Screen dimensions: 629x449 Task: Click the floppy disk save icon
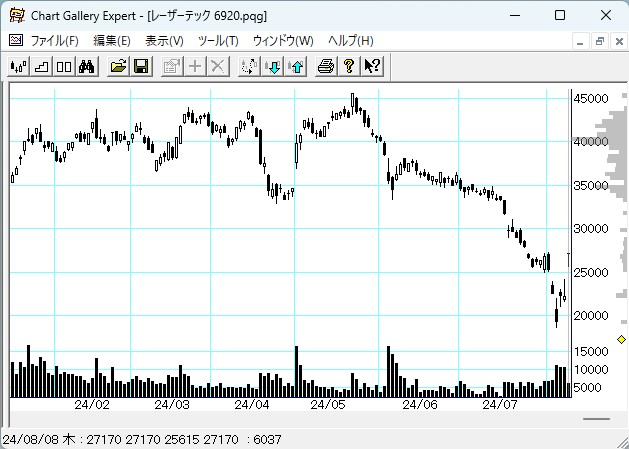[141, 66]
